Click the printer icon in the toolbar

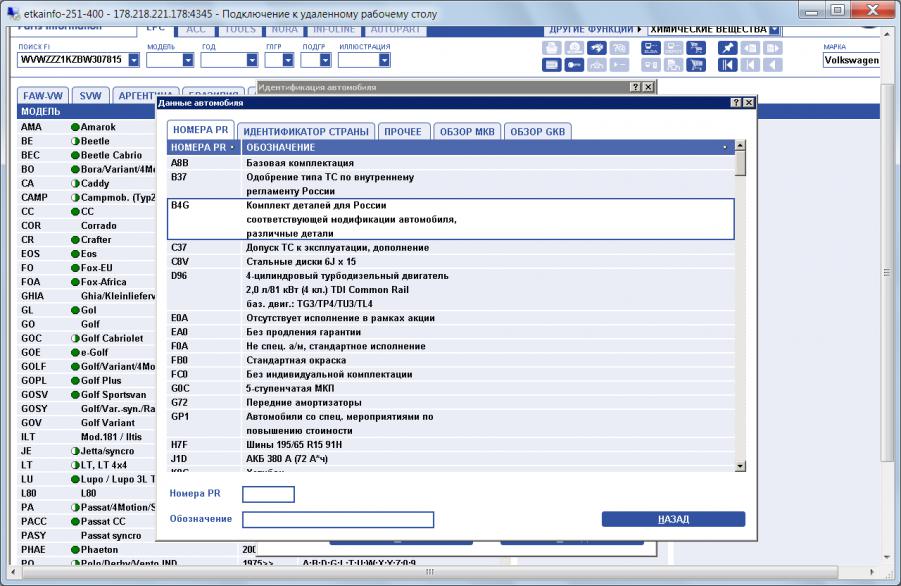pyautogui.click(x=552, y=48)
